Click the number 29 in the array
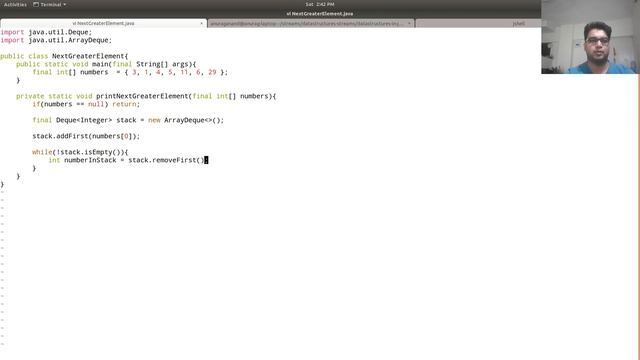640x360 pixels. (212, 72)
